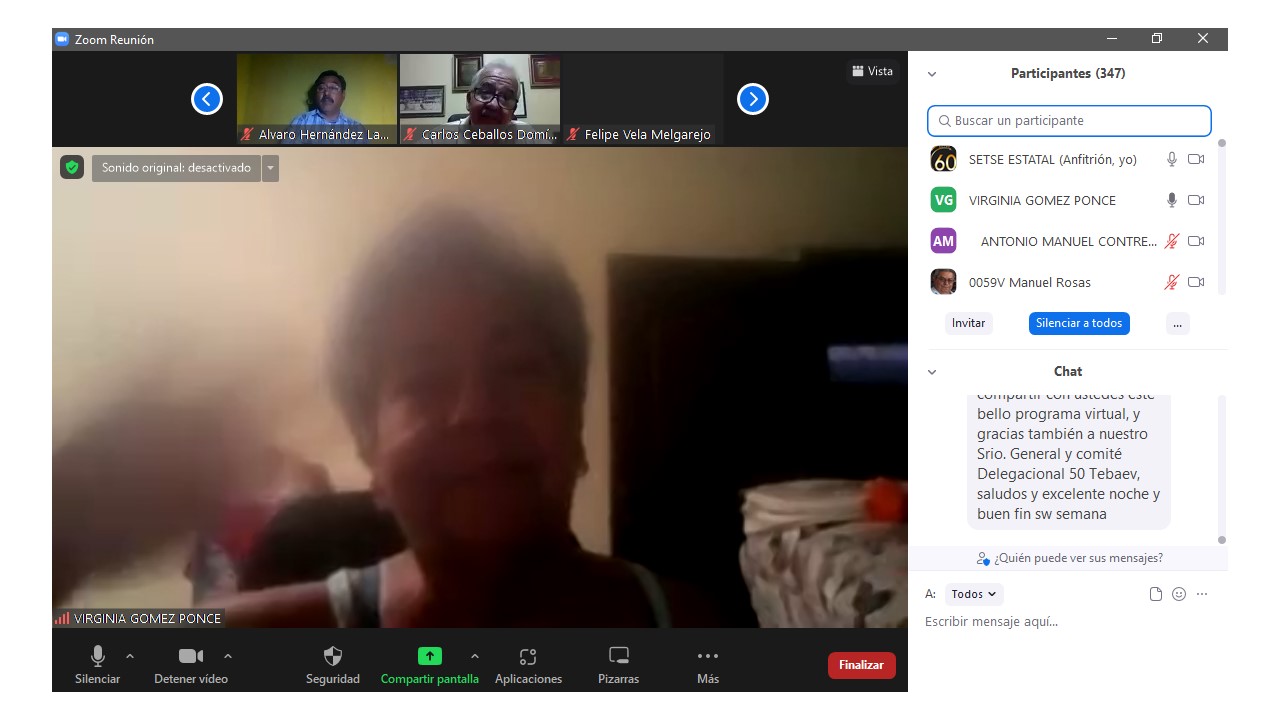Click Buscar un participante search field
This screenshot has width=1280, height=720.
1069,121
